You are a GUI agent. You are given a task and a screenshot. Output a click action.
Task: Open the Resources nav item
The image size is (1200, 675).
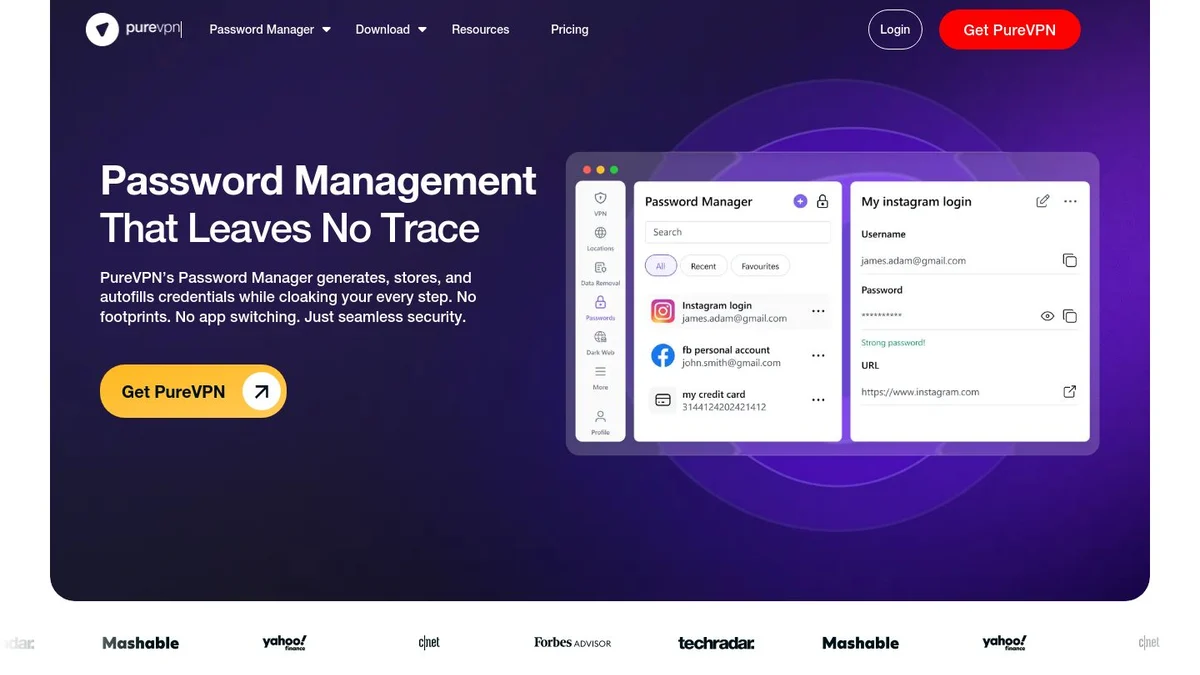pos(480,29)
